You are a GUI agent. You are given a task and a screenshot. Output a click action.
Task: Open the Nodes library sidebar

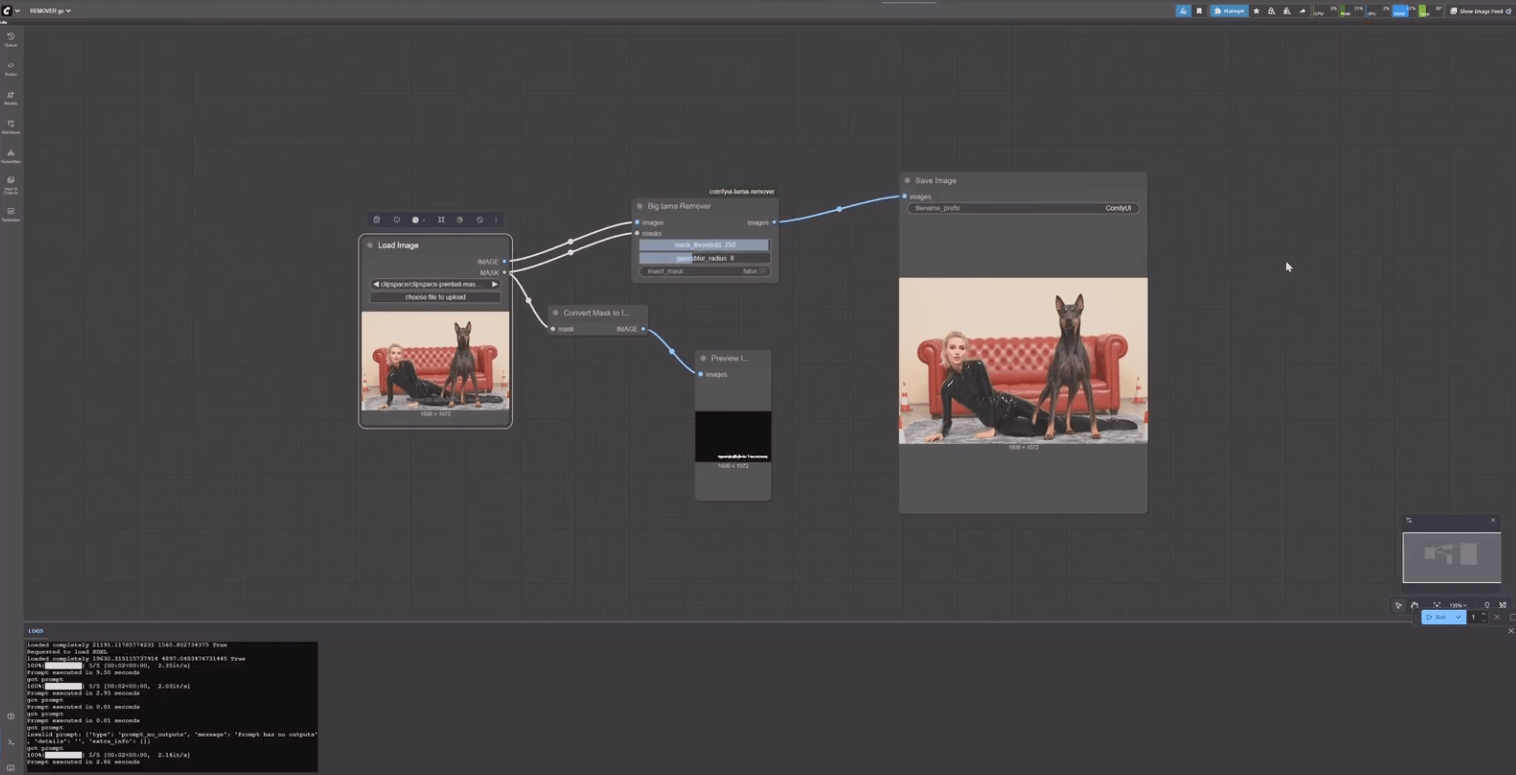(11, 68)
